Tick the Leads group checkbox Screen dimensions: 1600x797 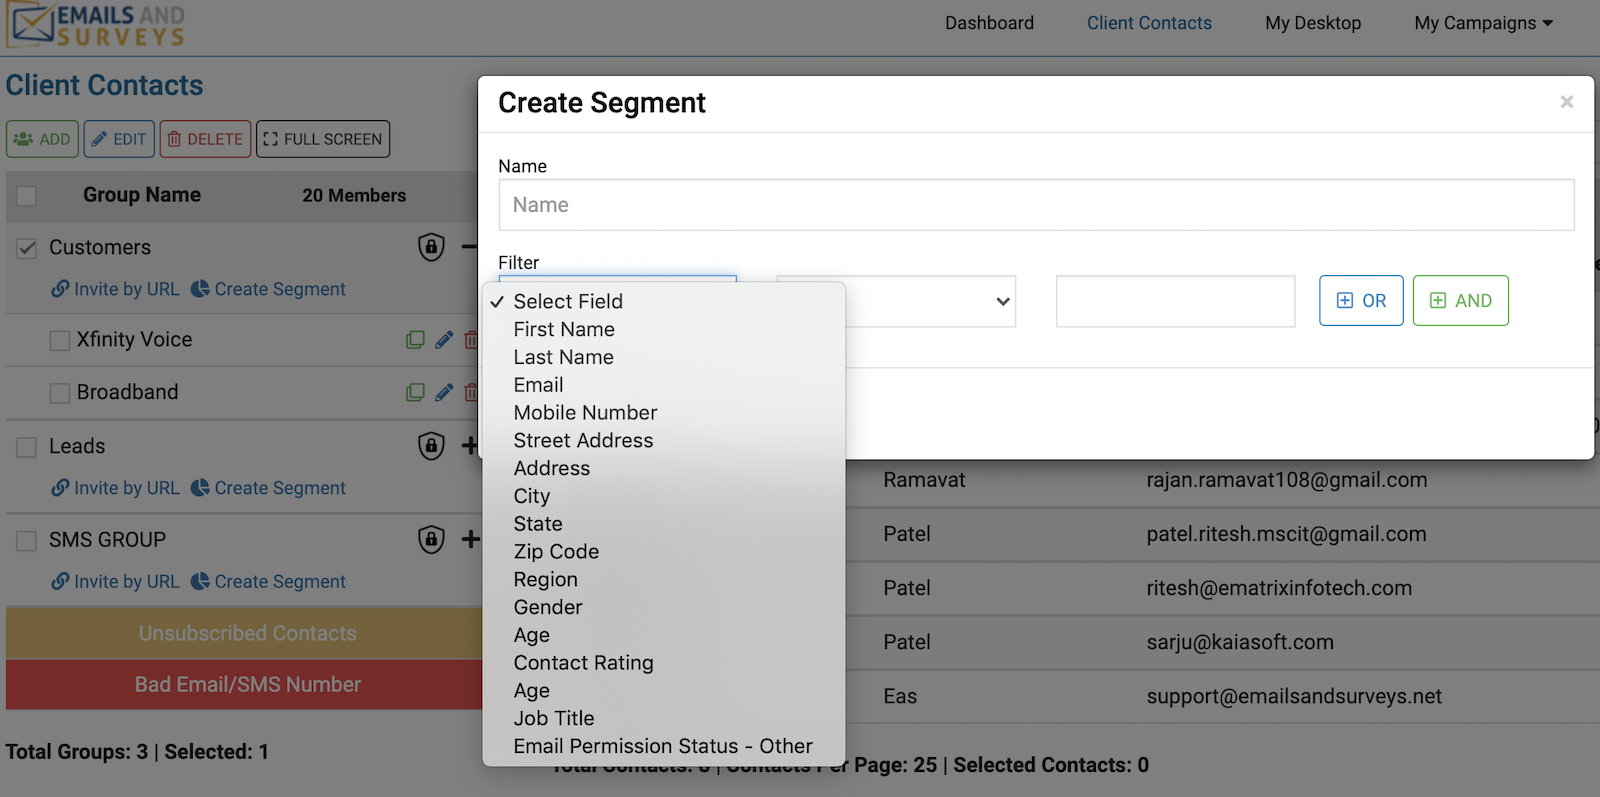pyautogui.click(x=27, y=447)
